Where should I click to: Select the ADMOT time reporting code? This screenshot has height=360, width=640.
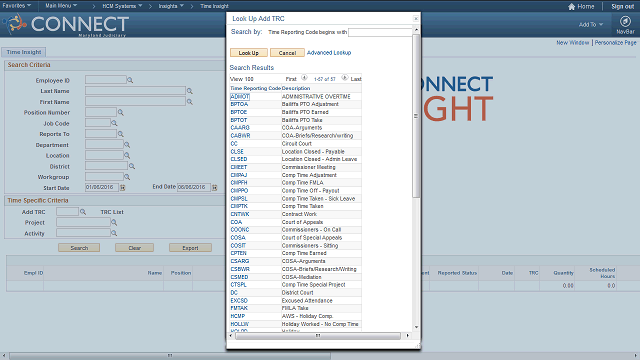(240, 97)
